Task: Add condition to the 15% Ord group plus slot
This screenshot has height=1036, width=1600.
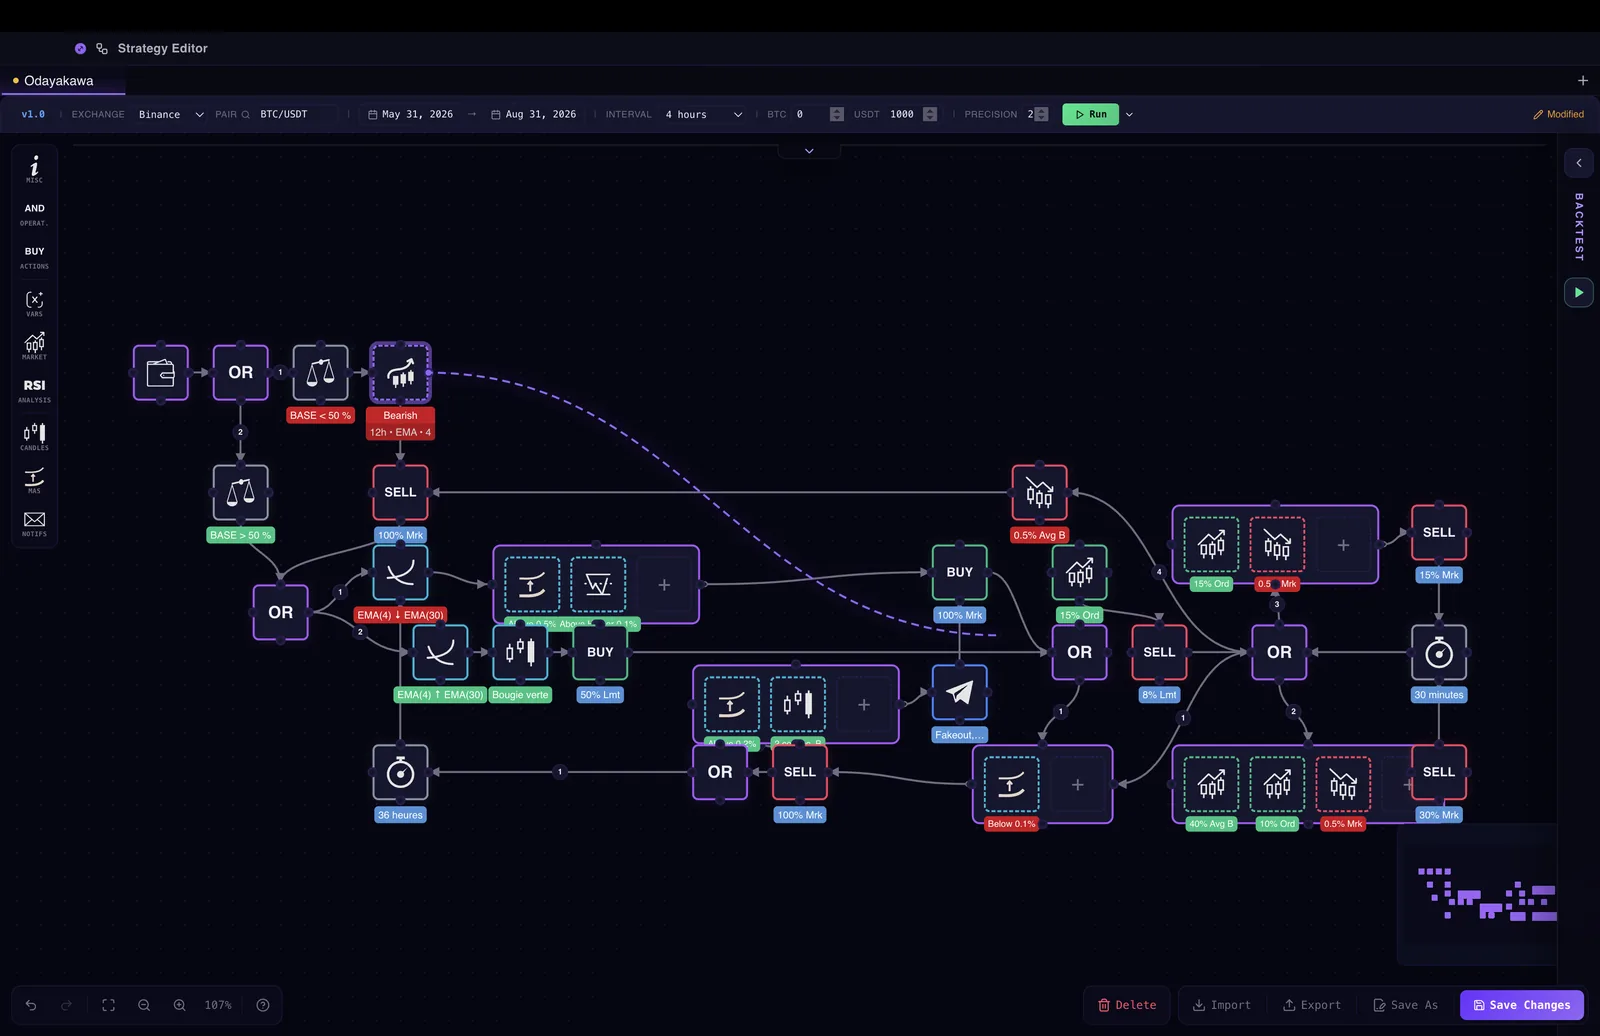Action: [x=1343, y=545]
